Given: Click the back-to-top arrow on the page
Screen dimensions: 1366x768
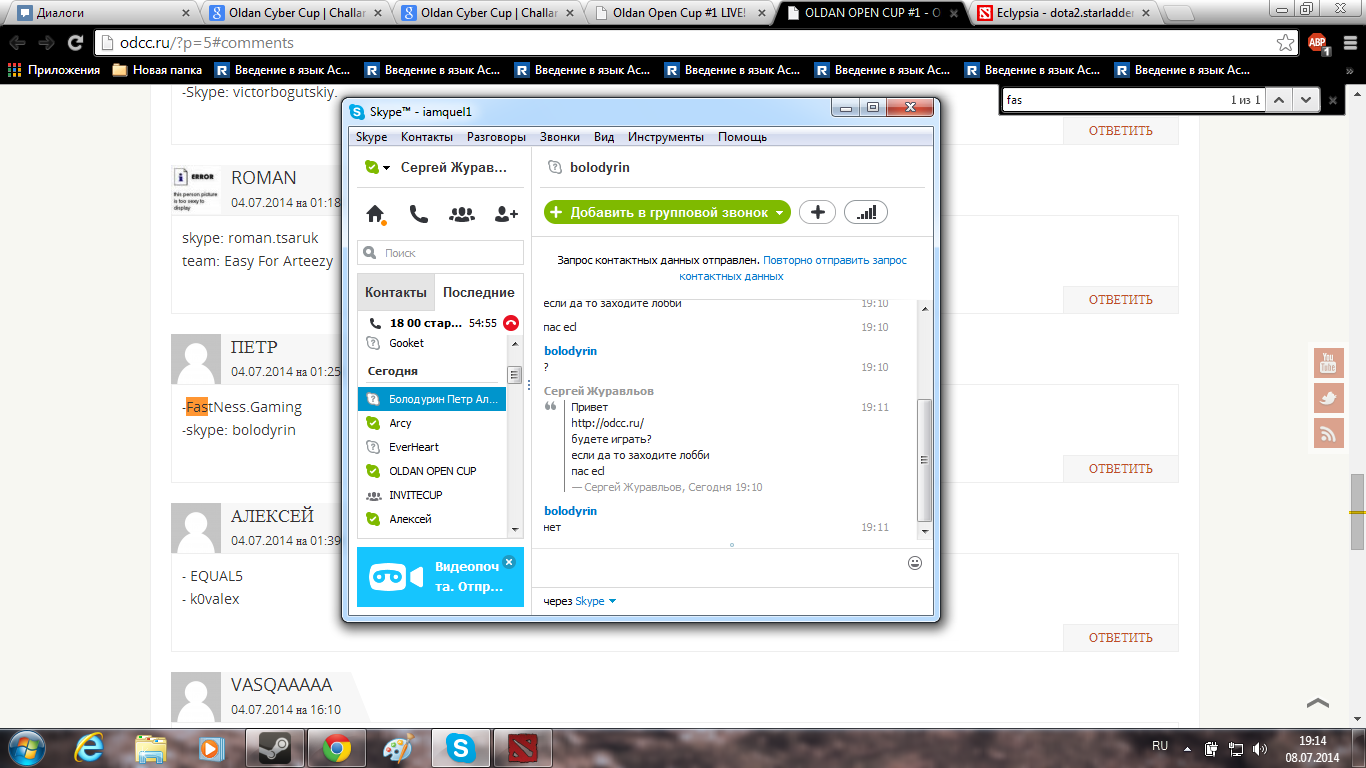Looking at the screenshot, I should click(x=1318, y=704).
